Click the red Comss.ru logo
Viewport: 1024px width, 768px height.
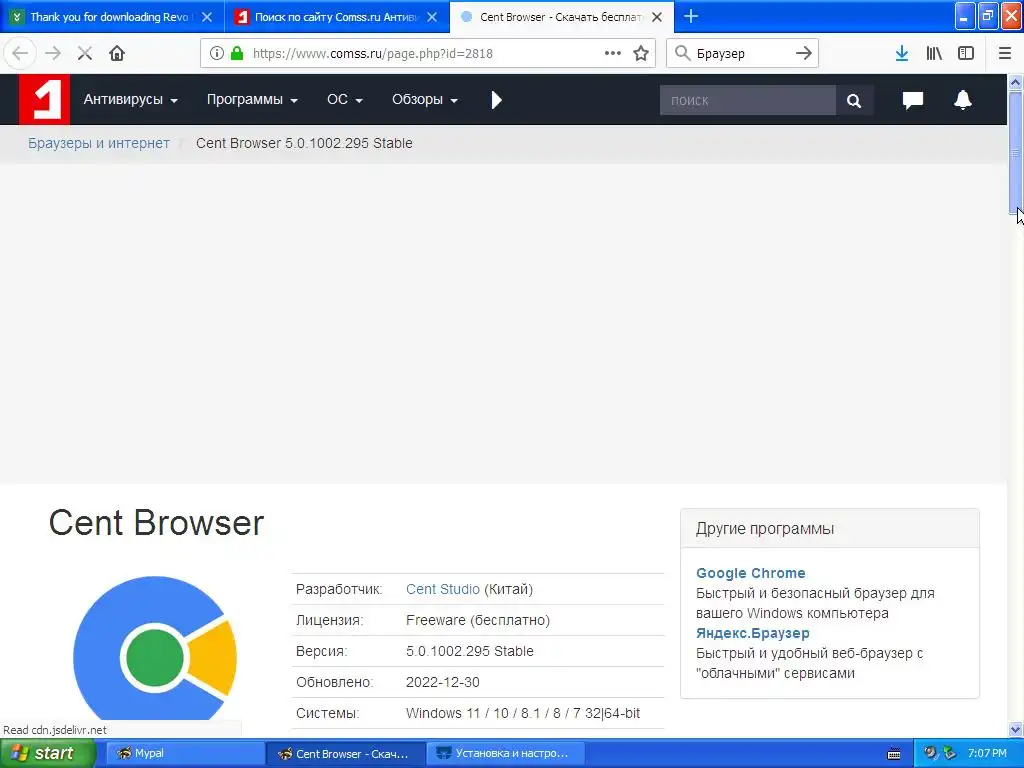tap(44, 99)
